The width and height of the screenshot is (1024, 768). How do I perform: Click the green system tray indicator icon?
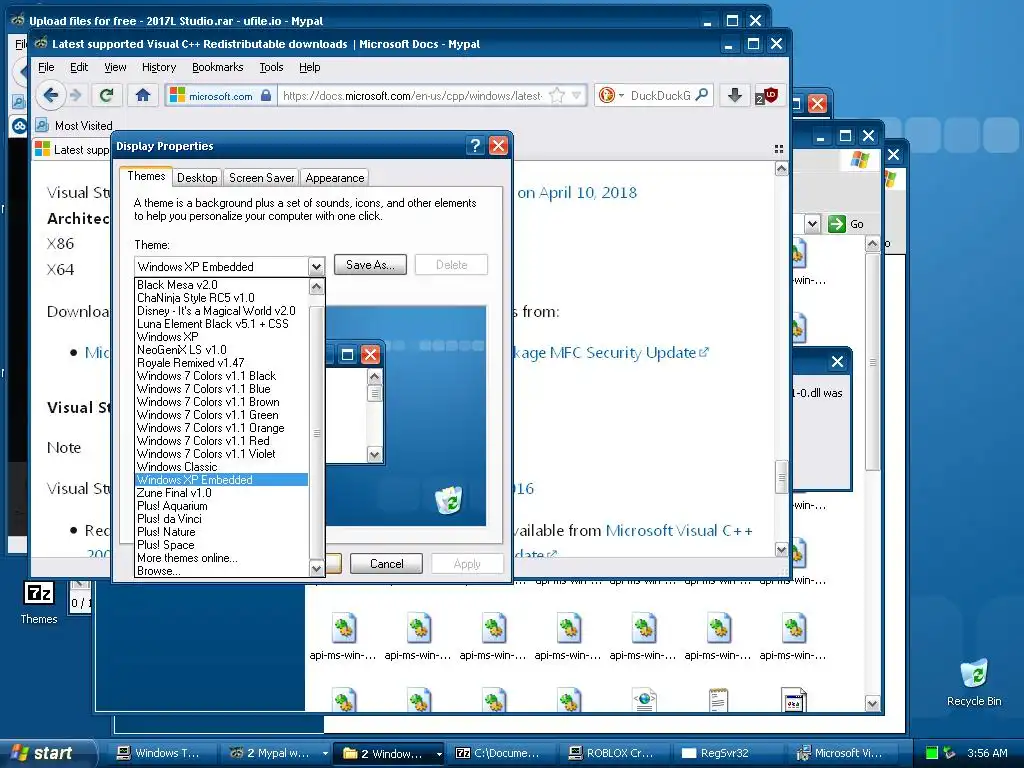(x=932, y=753)
